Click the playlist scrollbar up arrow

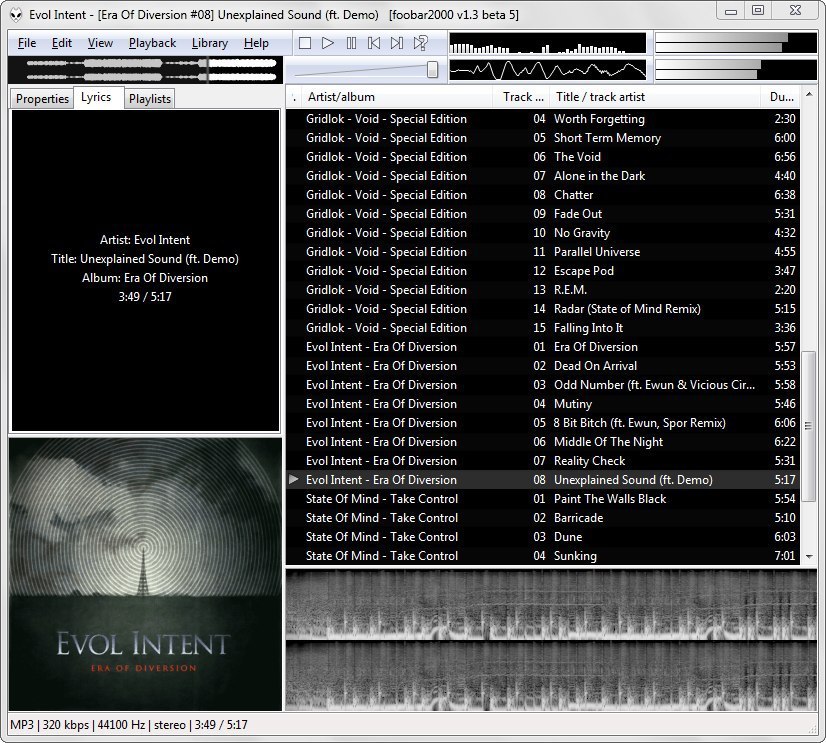(809, 96)
